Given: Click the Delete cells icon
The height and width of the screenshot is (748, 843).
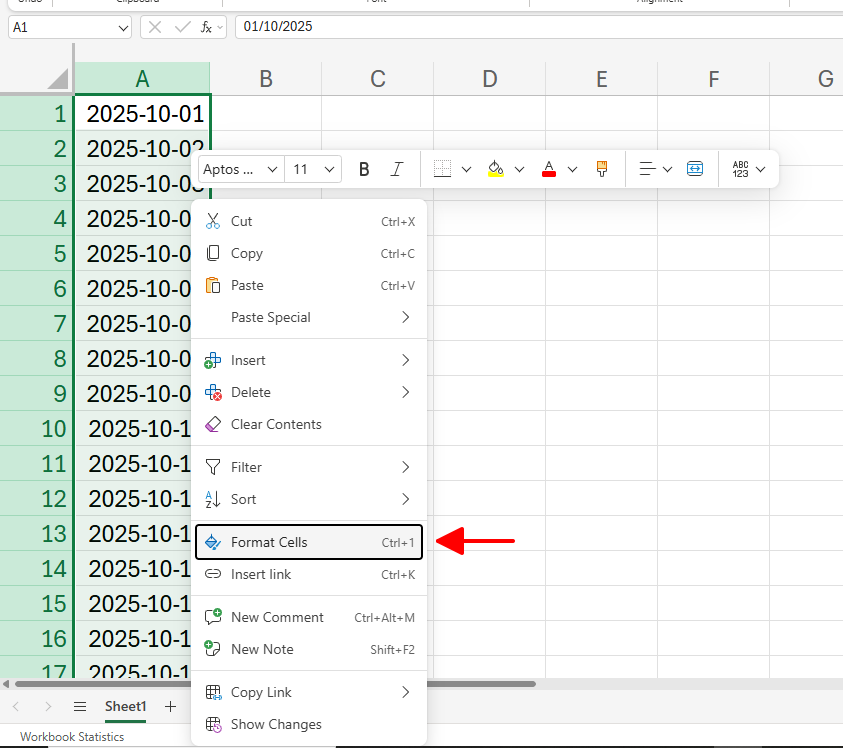Looking at the screenshot, I should [x=213, y=392].
